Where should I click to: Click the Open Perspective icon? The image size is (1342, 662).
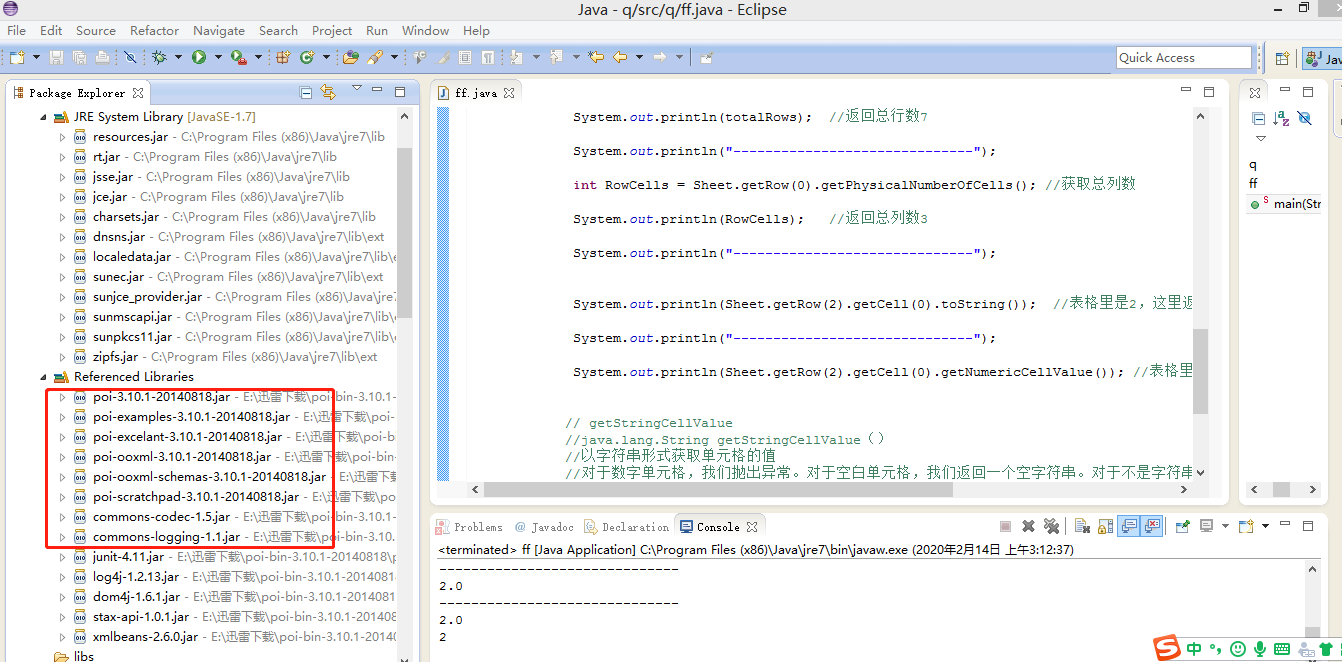point(1282,58)
